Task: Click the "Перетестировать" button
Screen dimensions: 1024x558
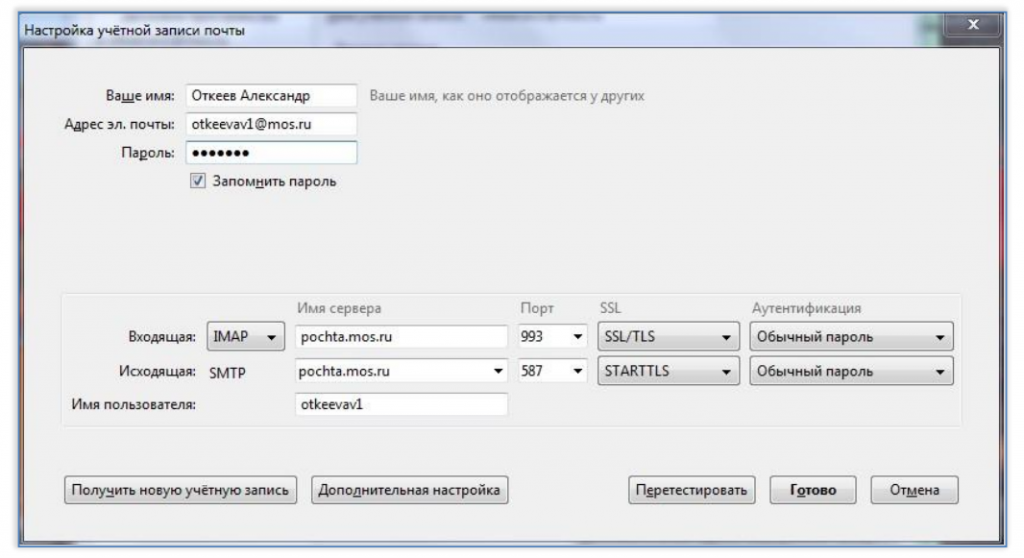Action: point(692,491)
